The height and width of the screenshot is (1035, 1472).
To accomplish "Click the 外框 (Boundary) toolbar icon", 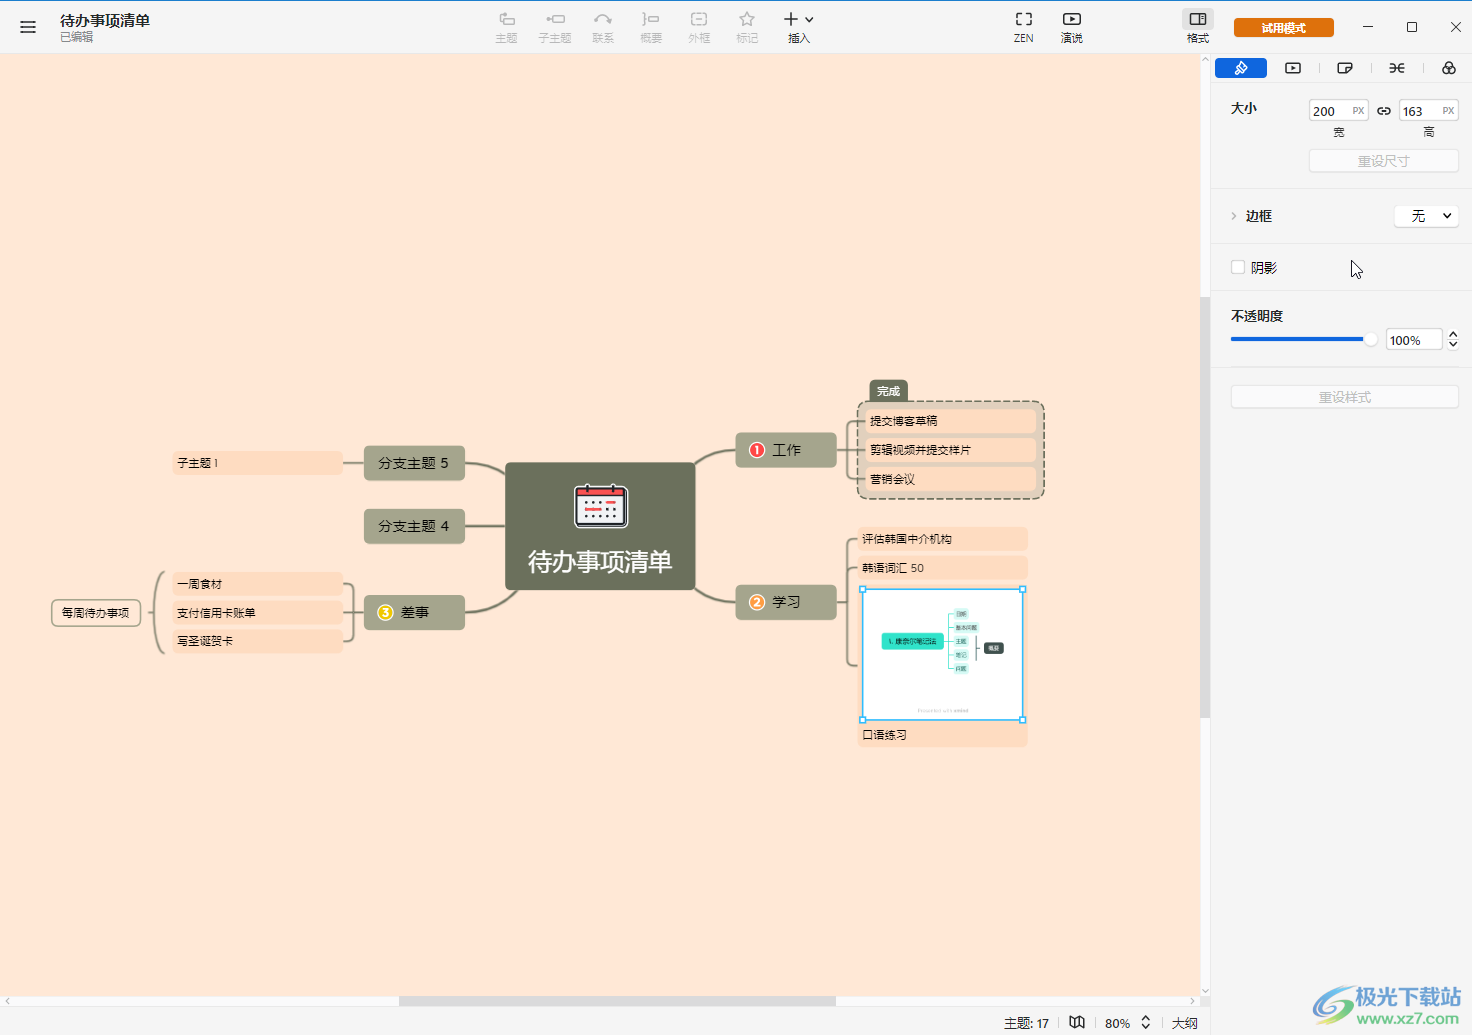I will coord(699,27).
